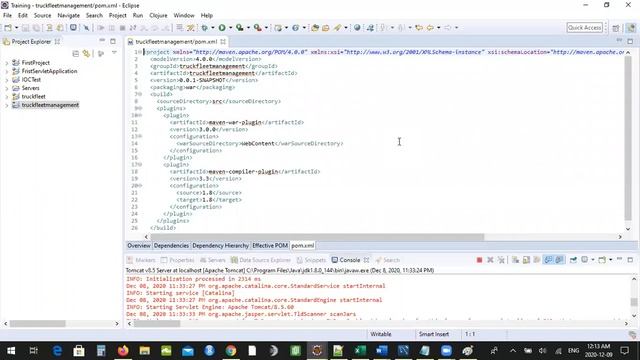
Task: Switch to the Dependency Hierarchy tab
Action: (220, 246)
